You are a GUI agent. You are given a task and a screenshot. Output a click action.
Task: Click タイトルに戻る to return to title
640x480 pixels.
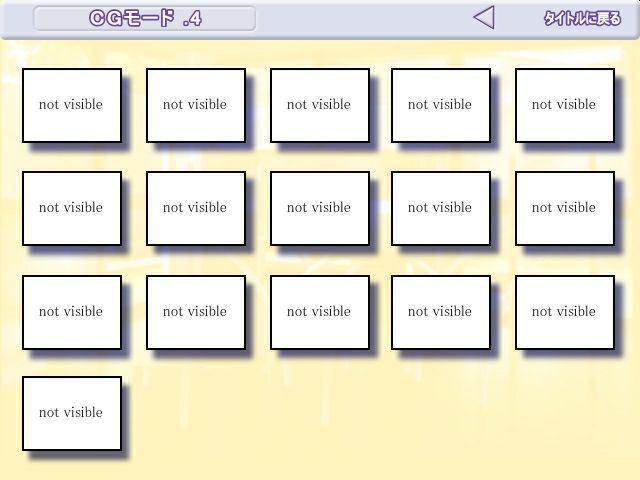(x=581, y=18)
